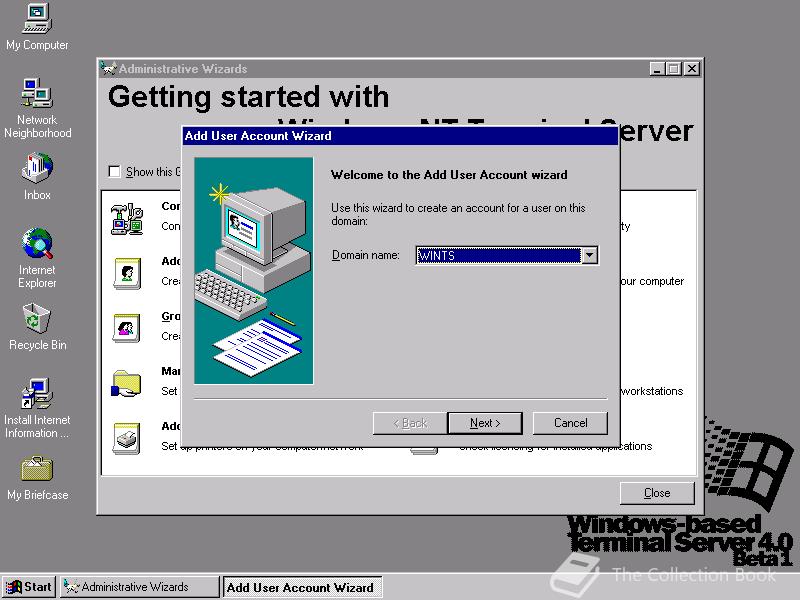Open the Domain name dropdown list
The width and height of the screenshot is (800, 600).
coord(590,255)
